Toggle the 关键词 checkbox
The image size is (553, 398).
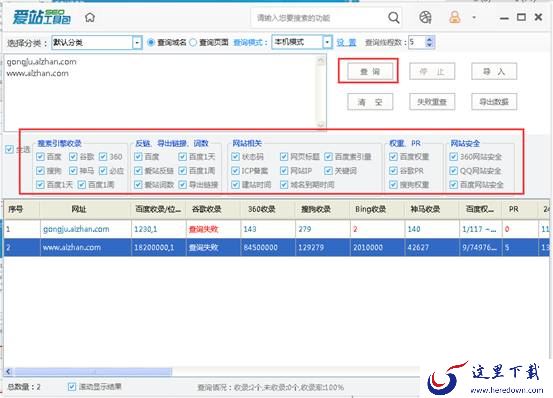click(328, 171)
